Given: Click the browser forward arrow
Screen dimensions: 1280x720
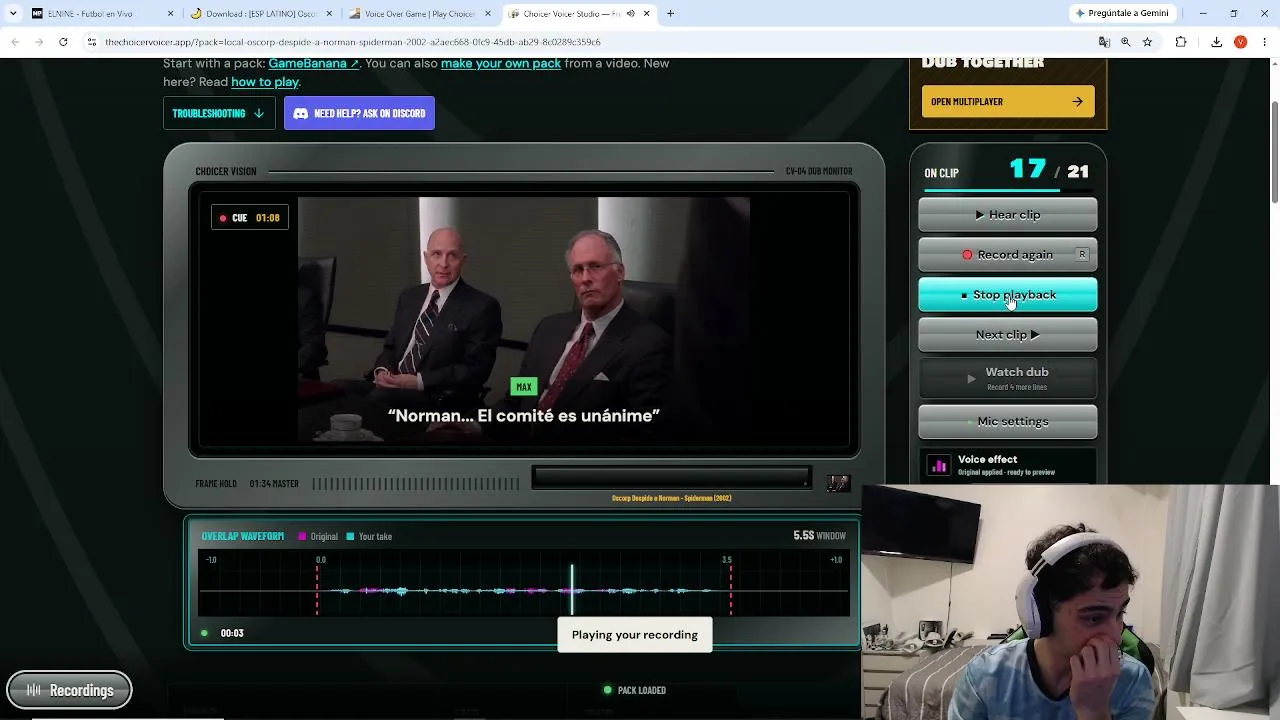Looking at the screenshot, I should [x=39, y=42].
